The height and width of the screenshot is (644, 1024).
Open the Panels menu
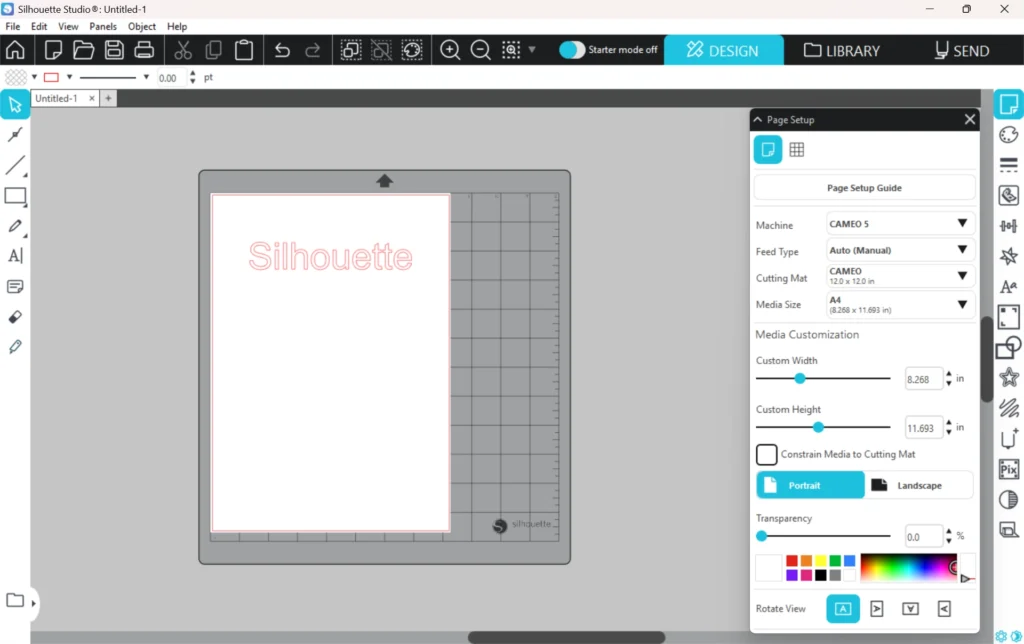tap(103, 26)
